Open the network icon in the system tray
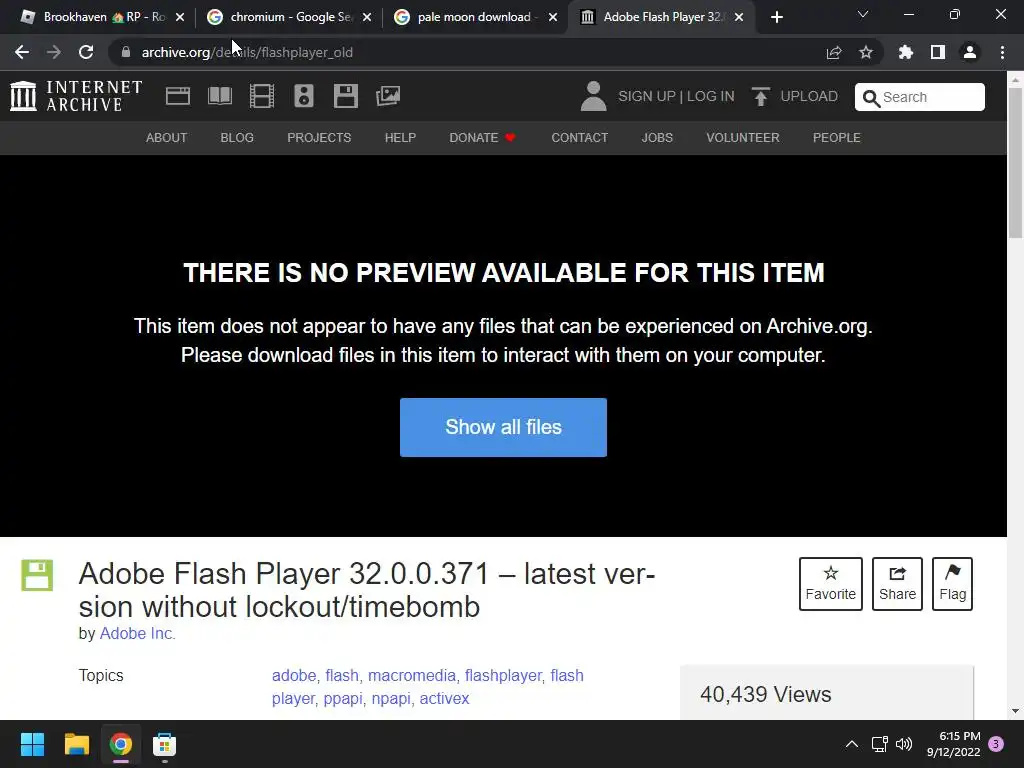The image size is (1024, 768). (879, 744)
